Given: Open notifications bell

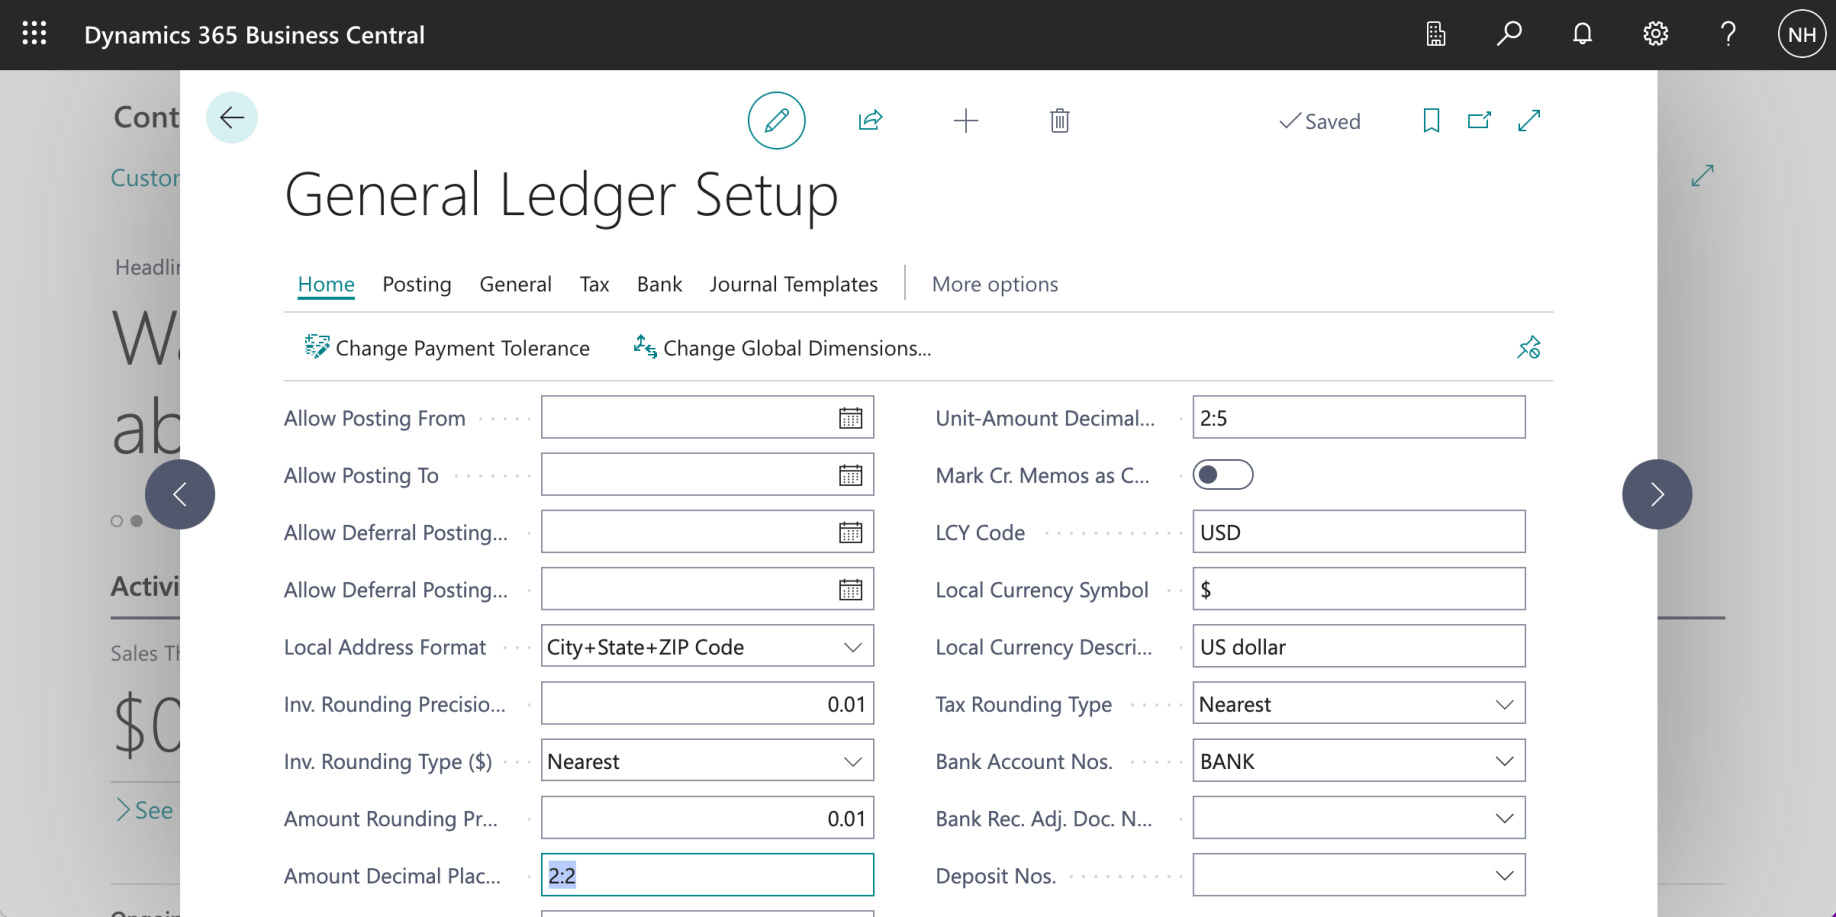Looking at the screenshot, I should point(1582,34).
